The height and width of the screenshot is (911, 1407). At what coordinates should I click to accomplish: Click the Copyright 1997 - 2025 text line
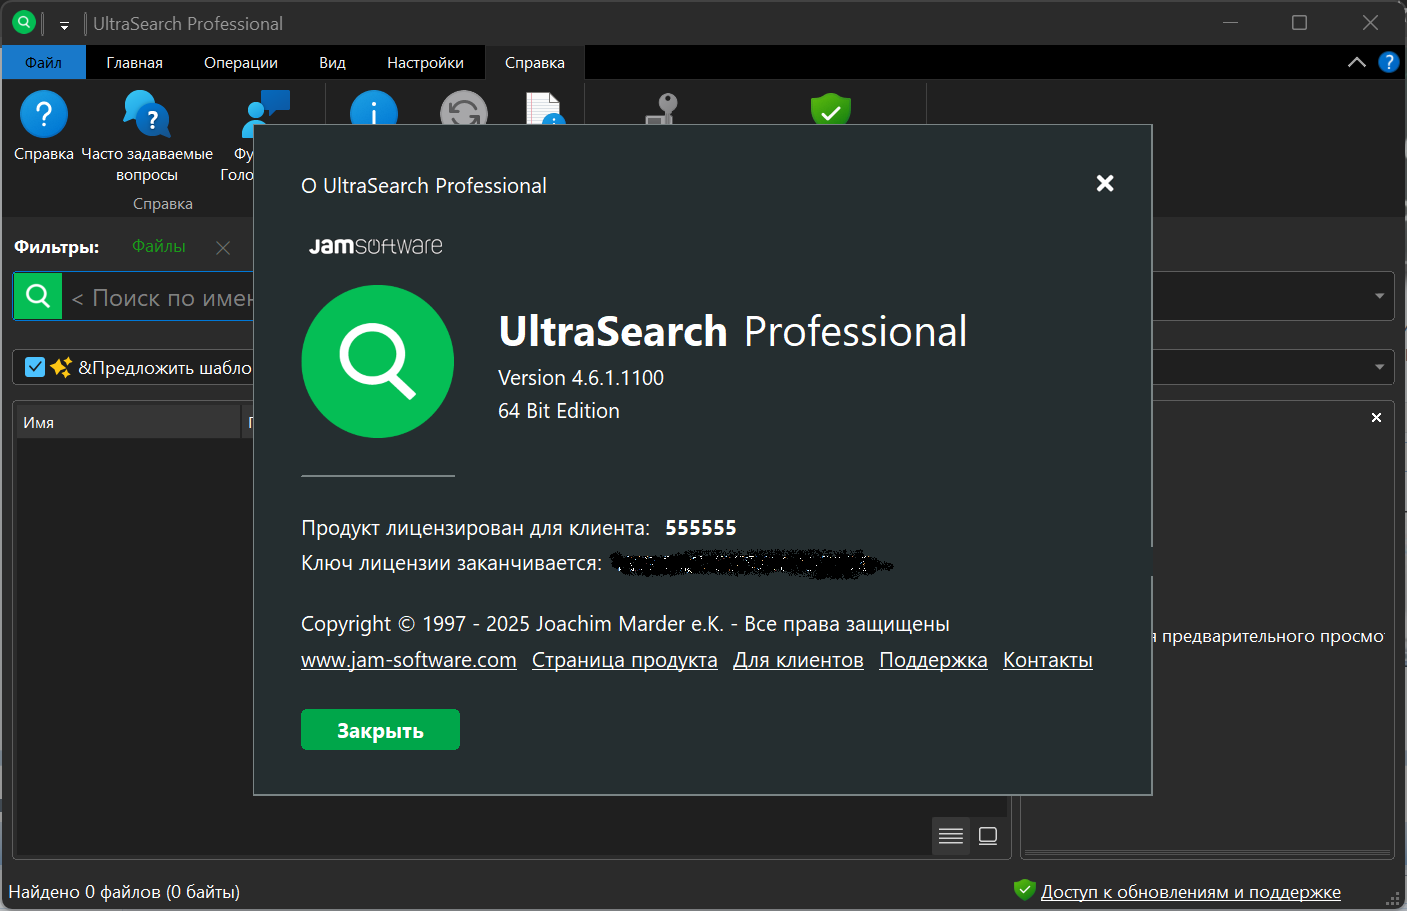click(625, 624)
